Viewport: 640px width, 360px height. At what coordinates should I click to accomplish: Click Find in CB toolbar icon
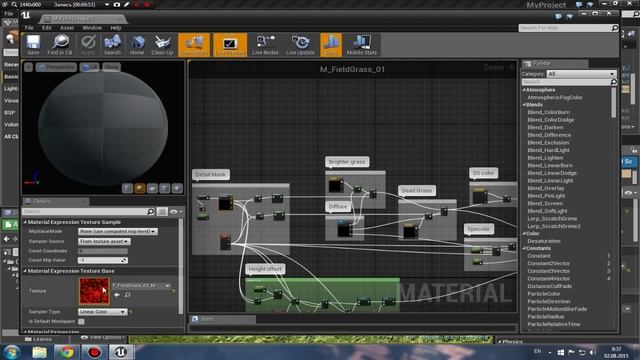(60, 44)
